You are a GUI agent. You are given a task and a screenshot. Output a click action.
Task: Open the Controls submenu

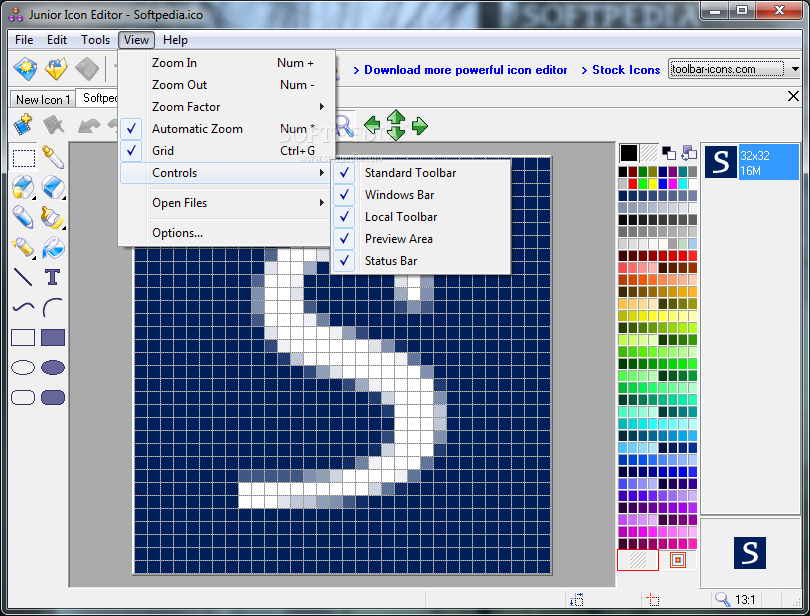coord(223,173)
